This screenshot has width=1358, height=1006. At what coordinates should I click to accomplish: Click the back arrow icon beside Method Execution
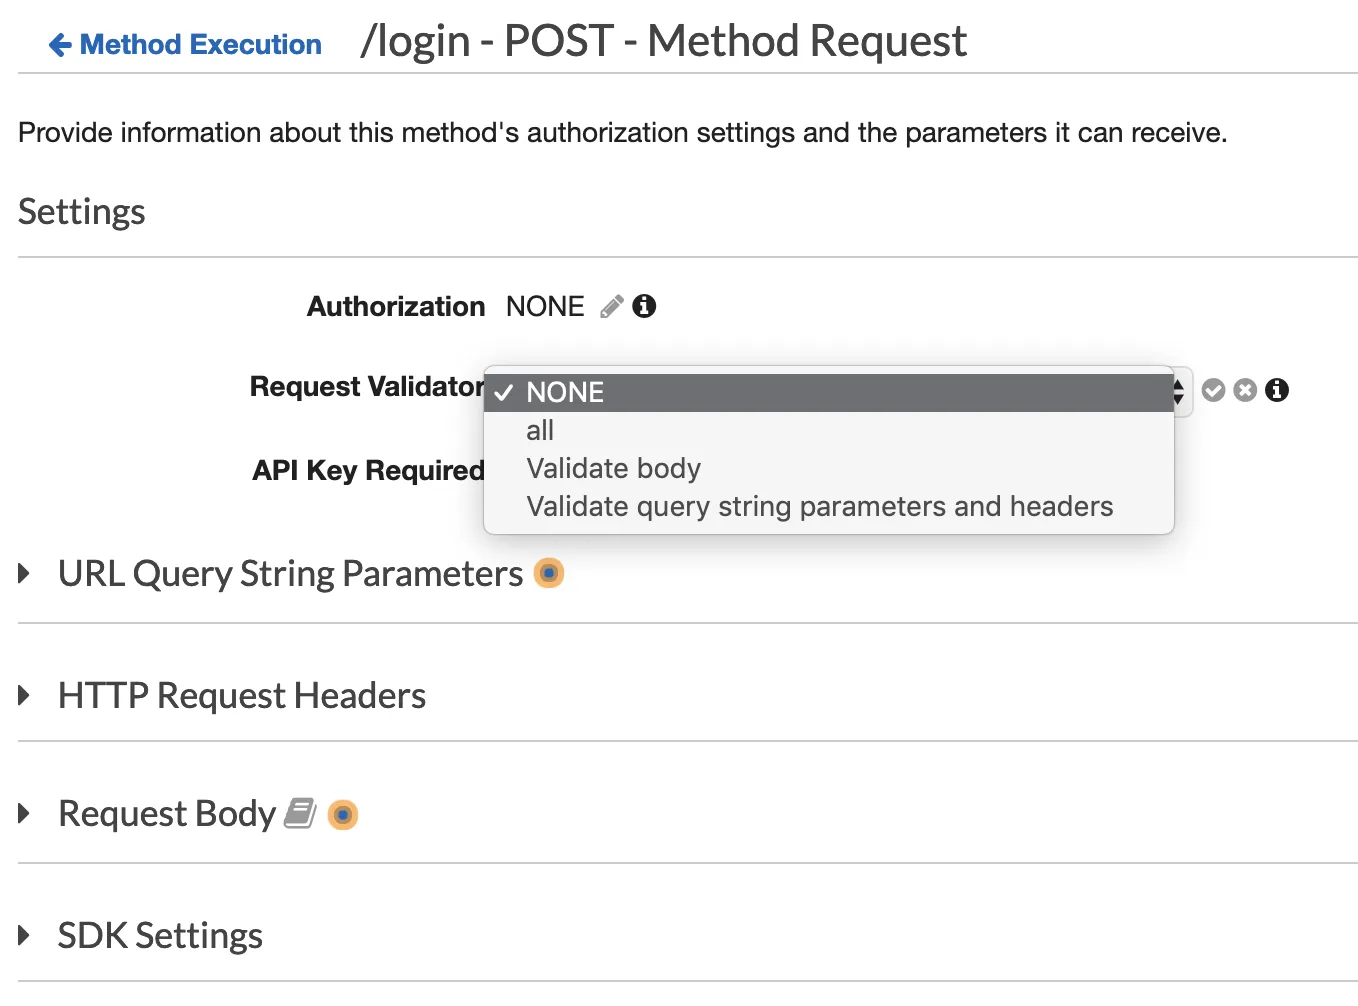click(x=60, y=45)
